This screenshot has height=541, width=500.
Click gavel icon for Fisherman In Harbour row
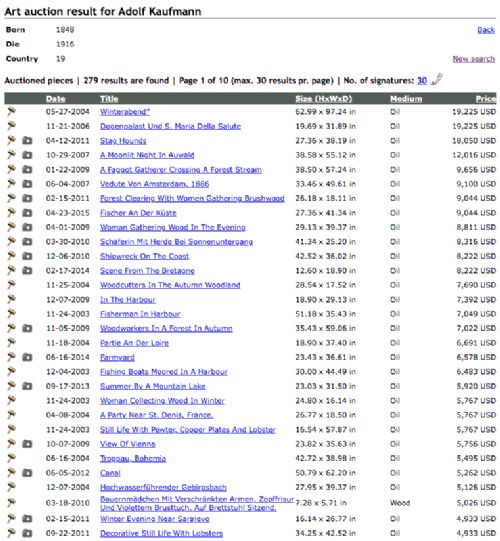(x=11, y=314)
